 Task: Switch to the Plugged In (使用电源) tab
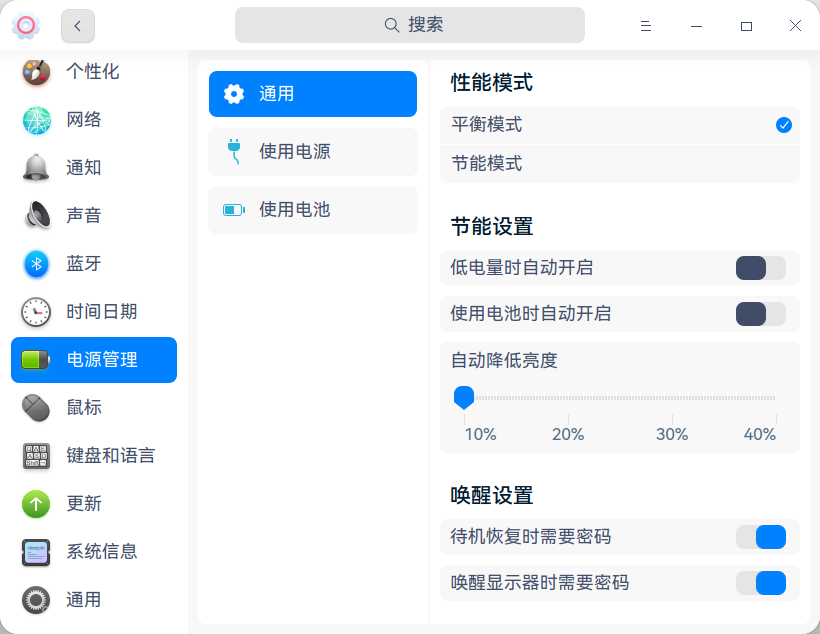pos(312,152)
